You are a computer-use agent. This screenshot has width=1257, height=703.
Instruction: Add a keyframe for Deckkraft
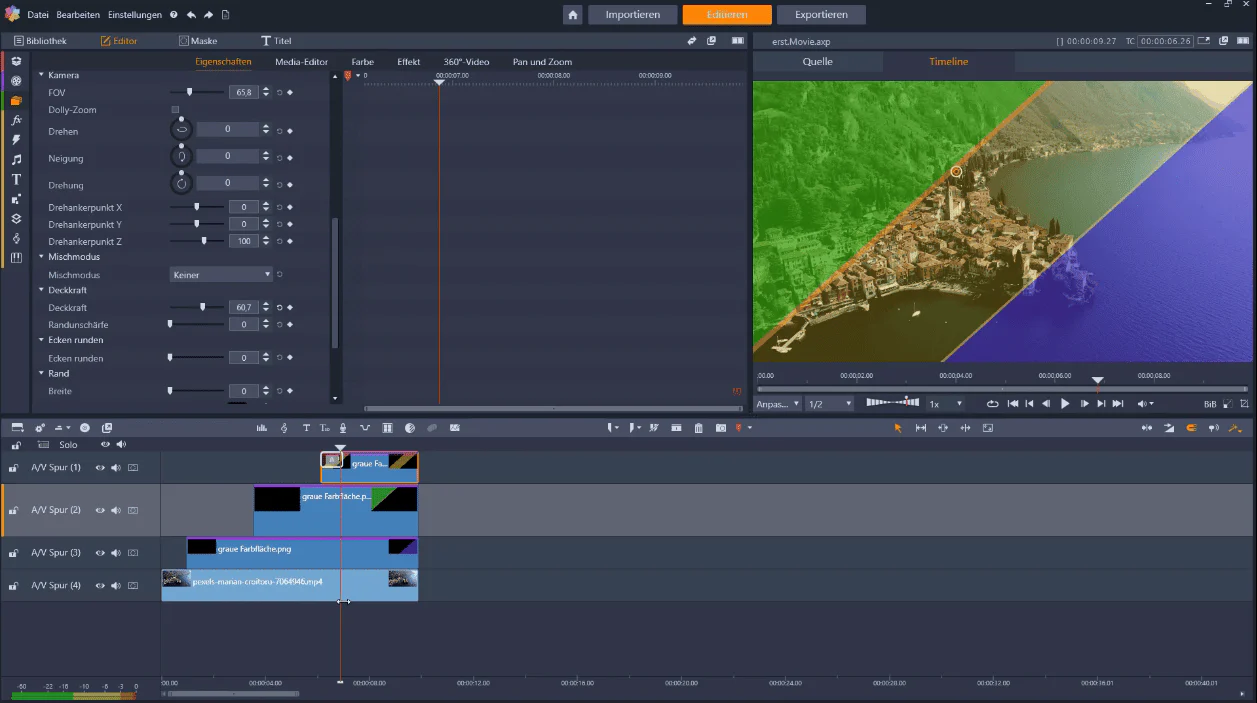(290, 308)
